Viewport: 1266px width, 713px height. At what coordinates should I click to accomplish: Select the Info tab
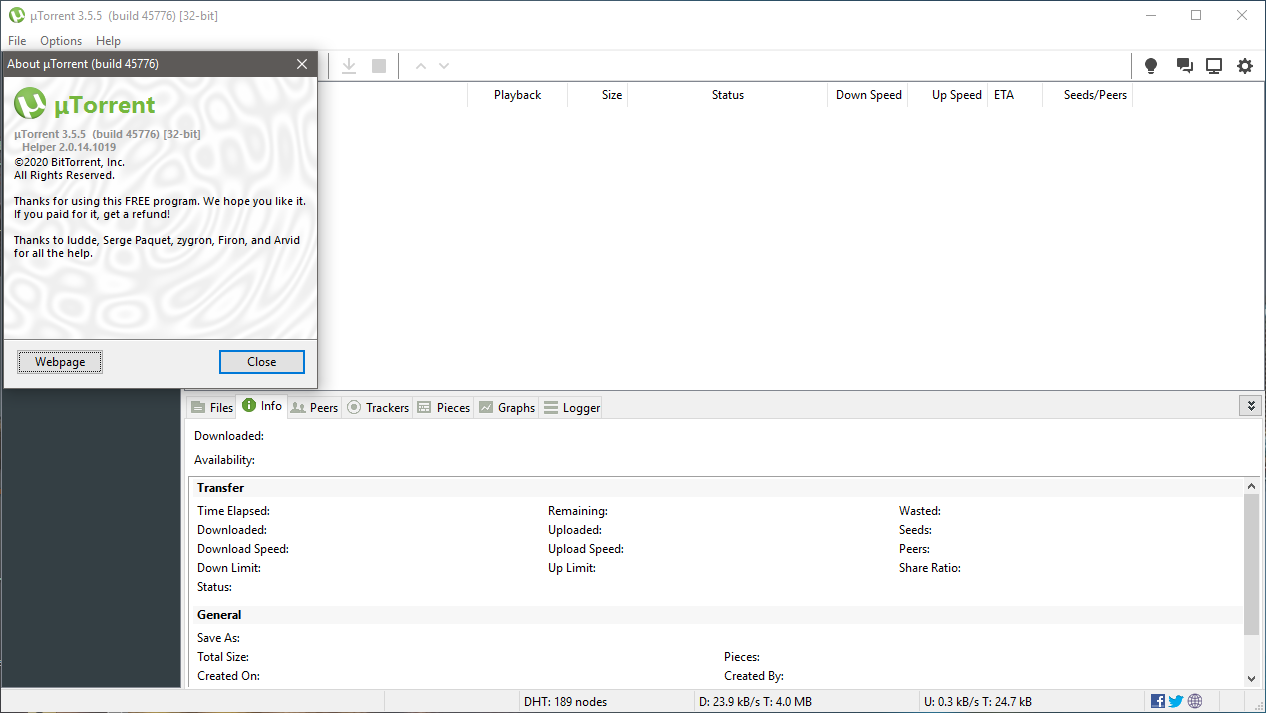pos(262,406)
